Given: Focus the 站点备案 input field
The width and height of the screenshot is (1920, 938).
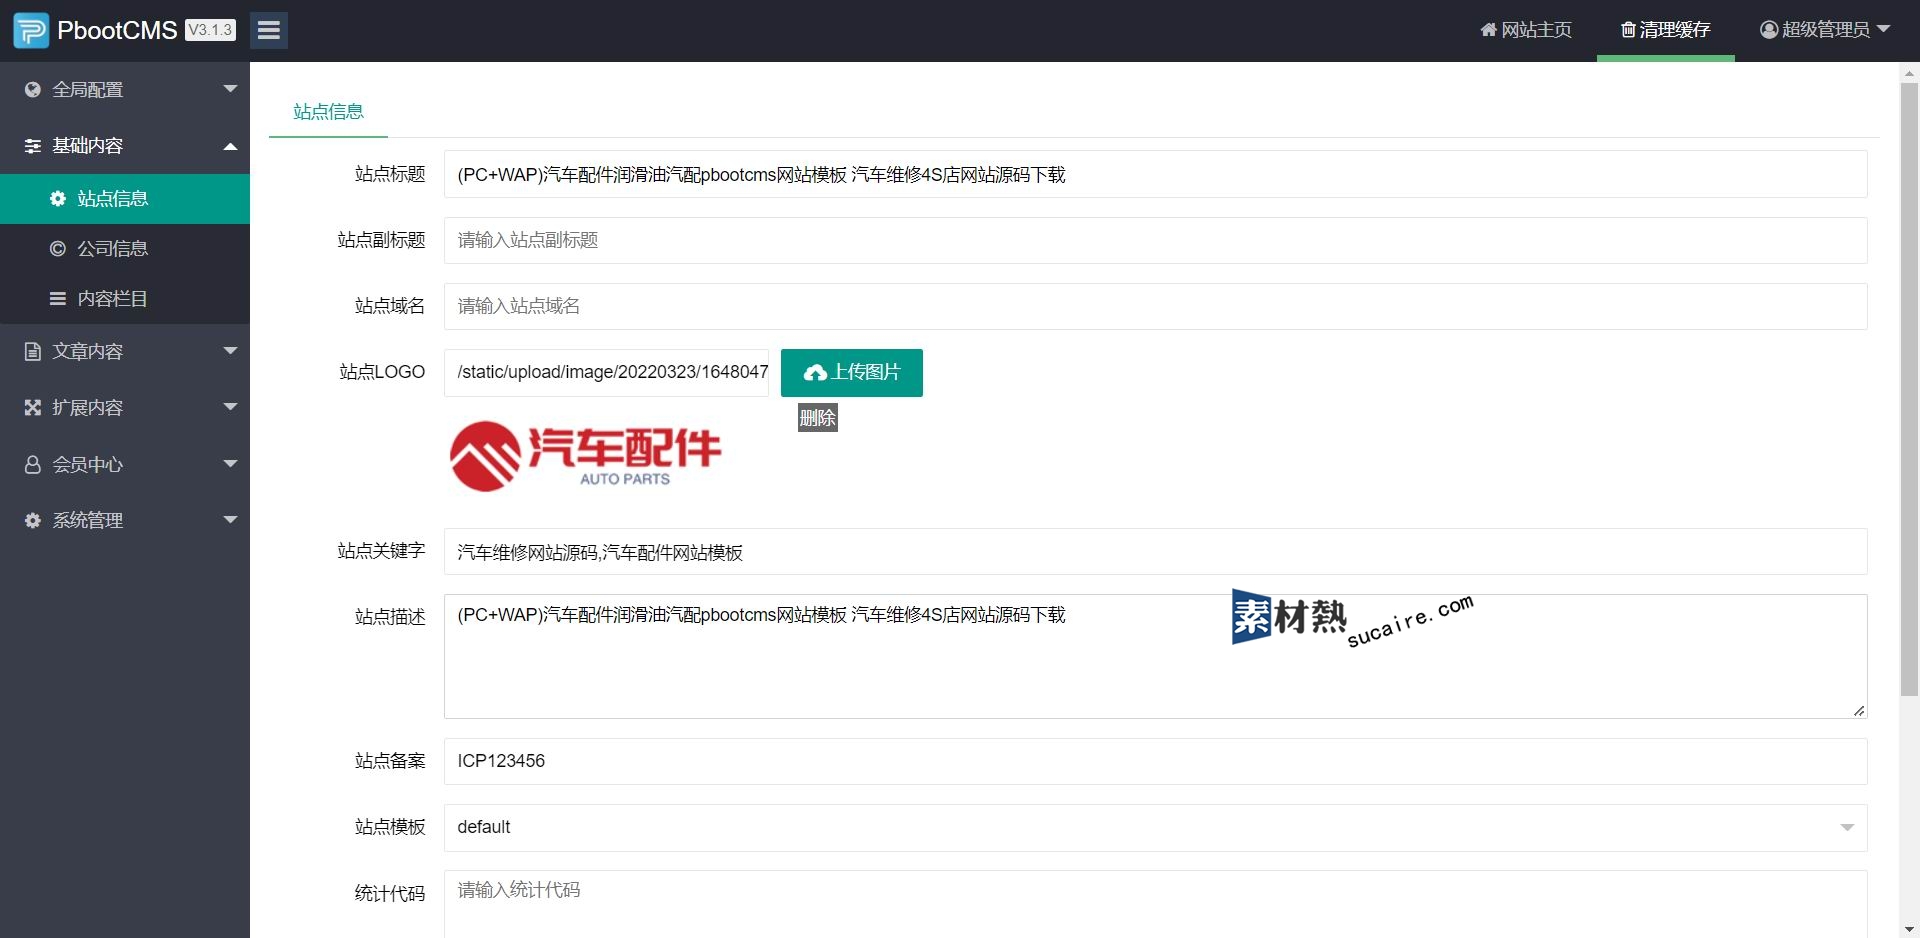Looking at the screenshot, I should (x=1155, y=761).
